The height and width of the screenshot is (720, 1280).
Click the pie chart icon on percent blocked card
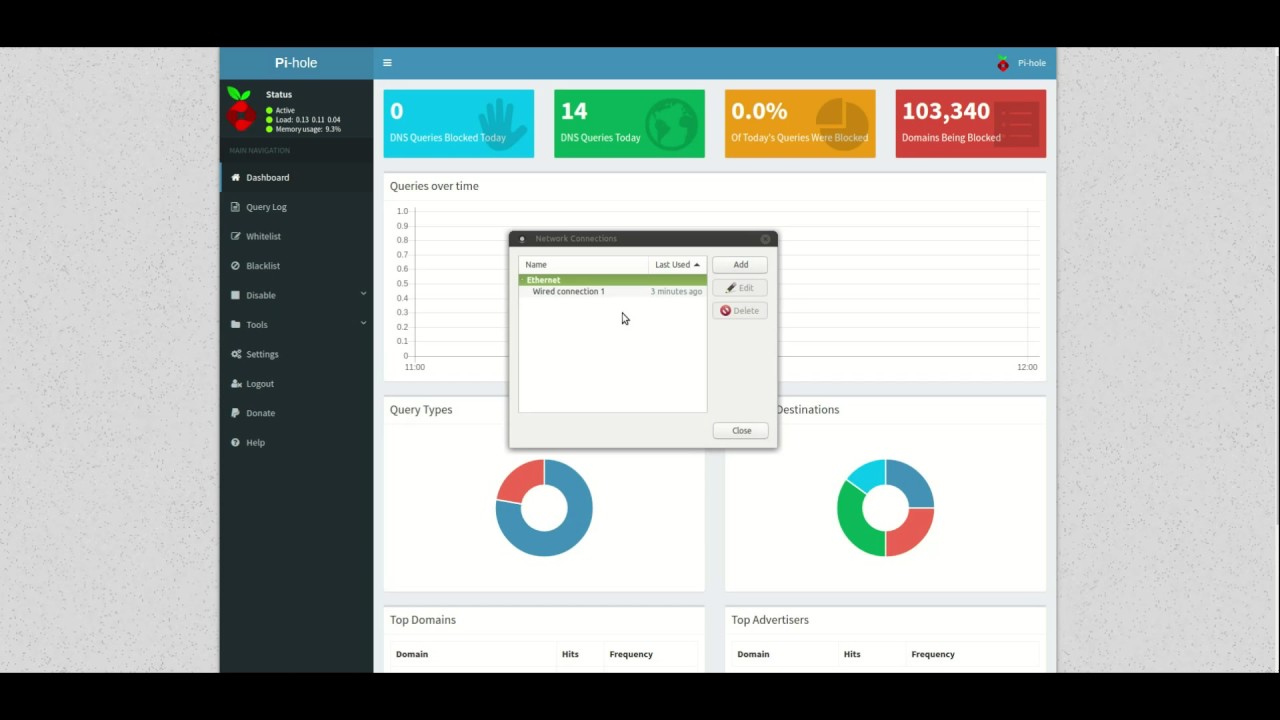(x=842, y=124)
